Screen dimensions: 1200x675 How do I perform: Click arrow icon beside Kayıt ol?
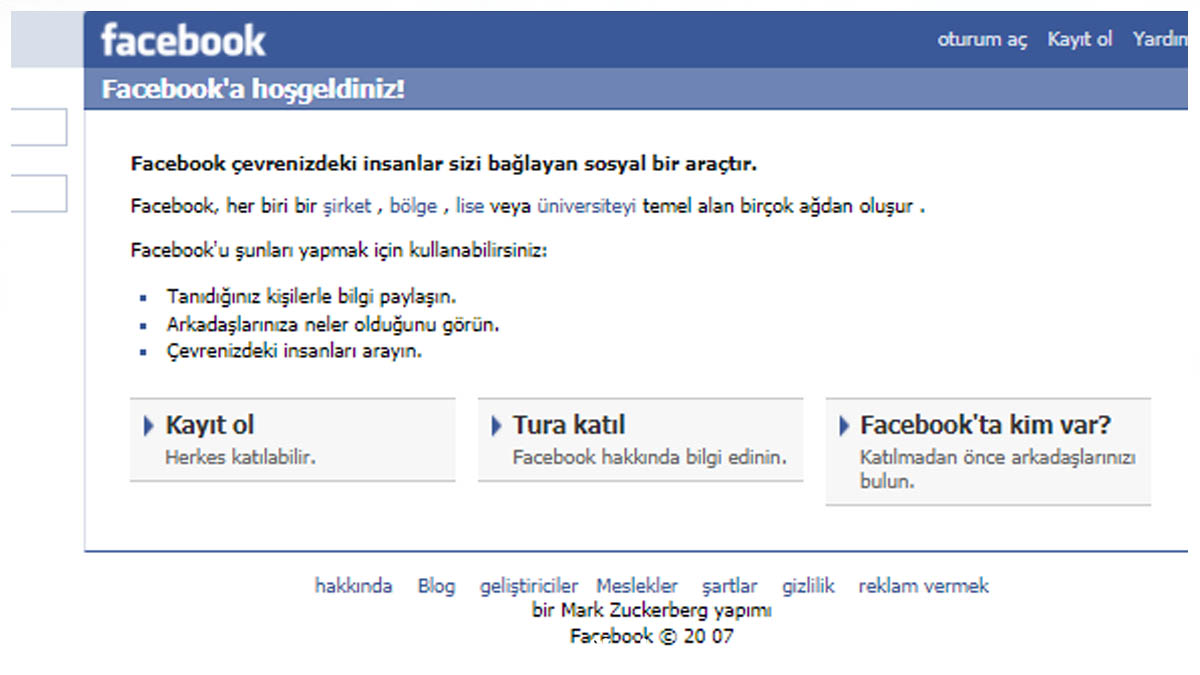[149, 426]
